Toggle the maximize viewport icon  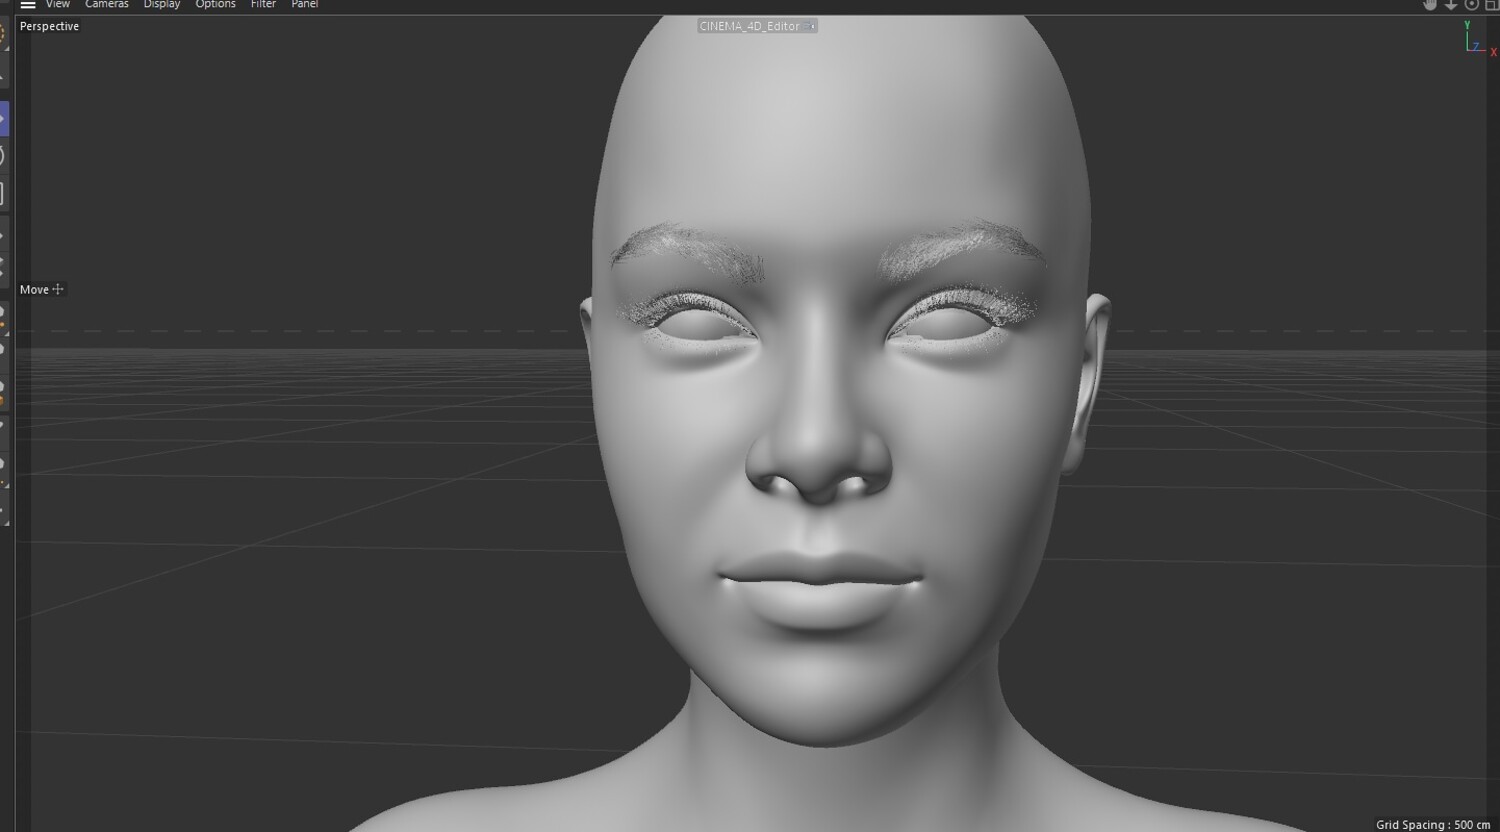click(x=1492, y=5)
